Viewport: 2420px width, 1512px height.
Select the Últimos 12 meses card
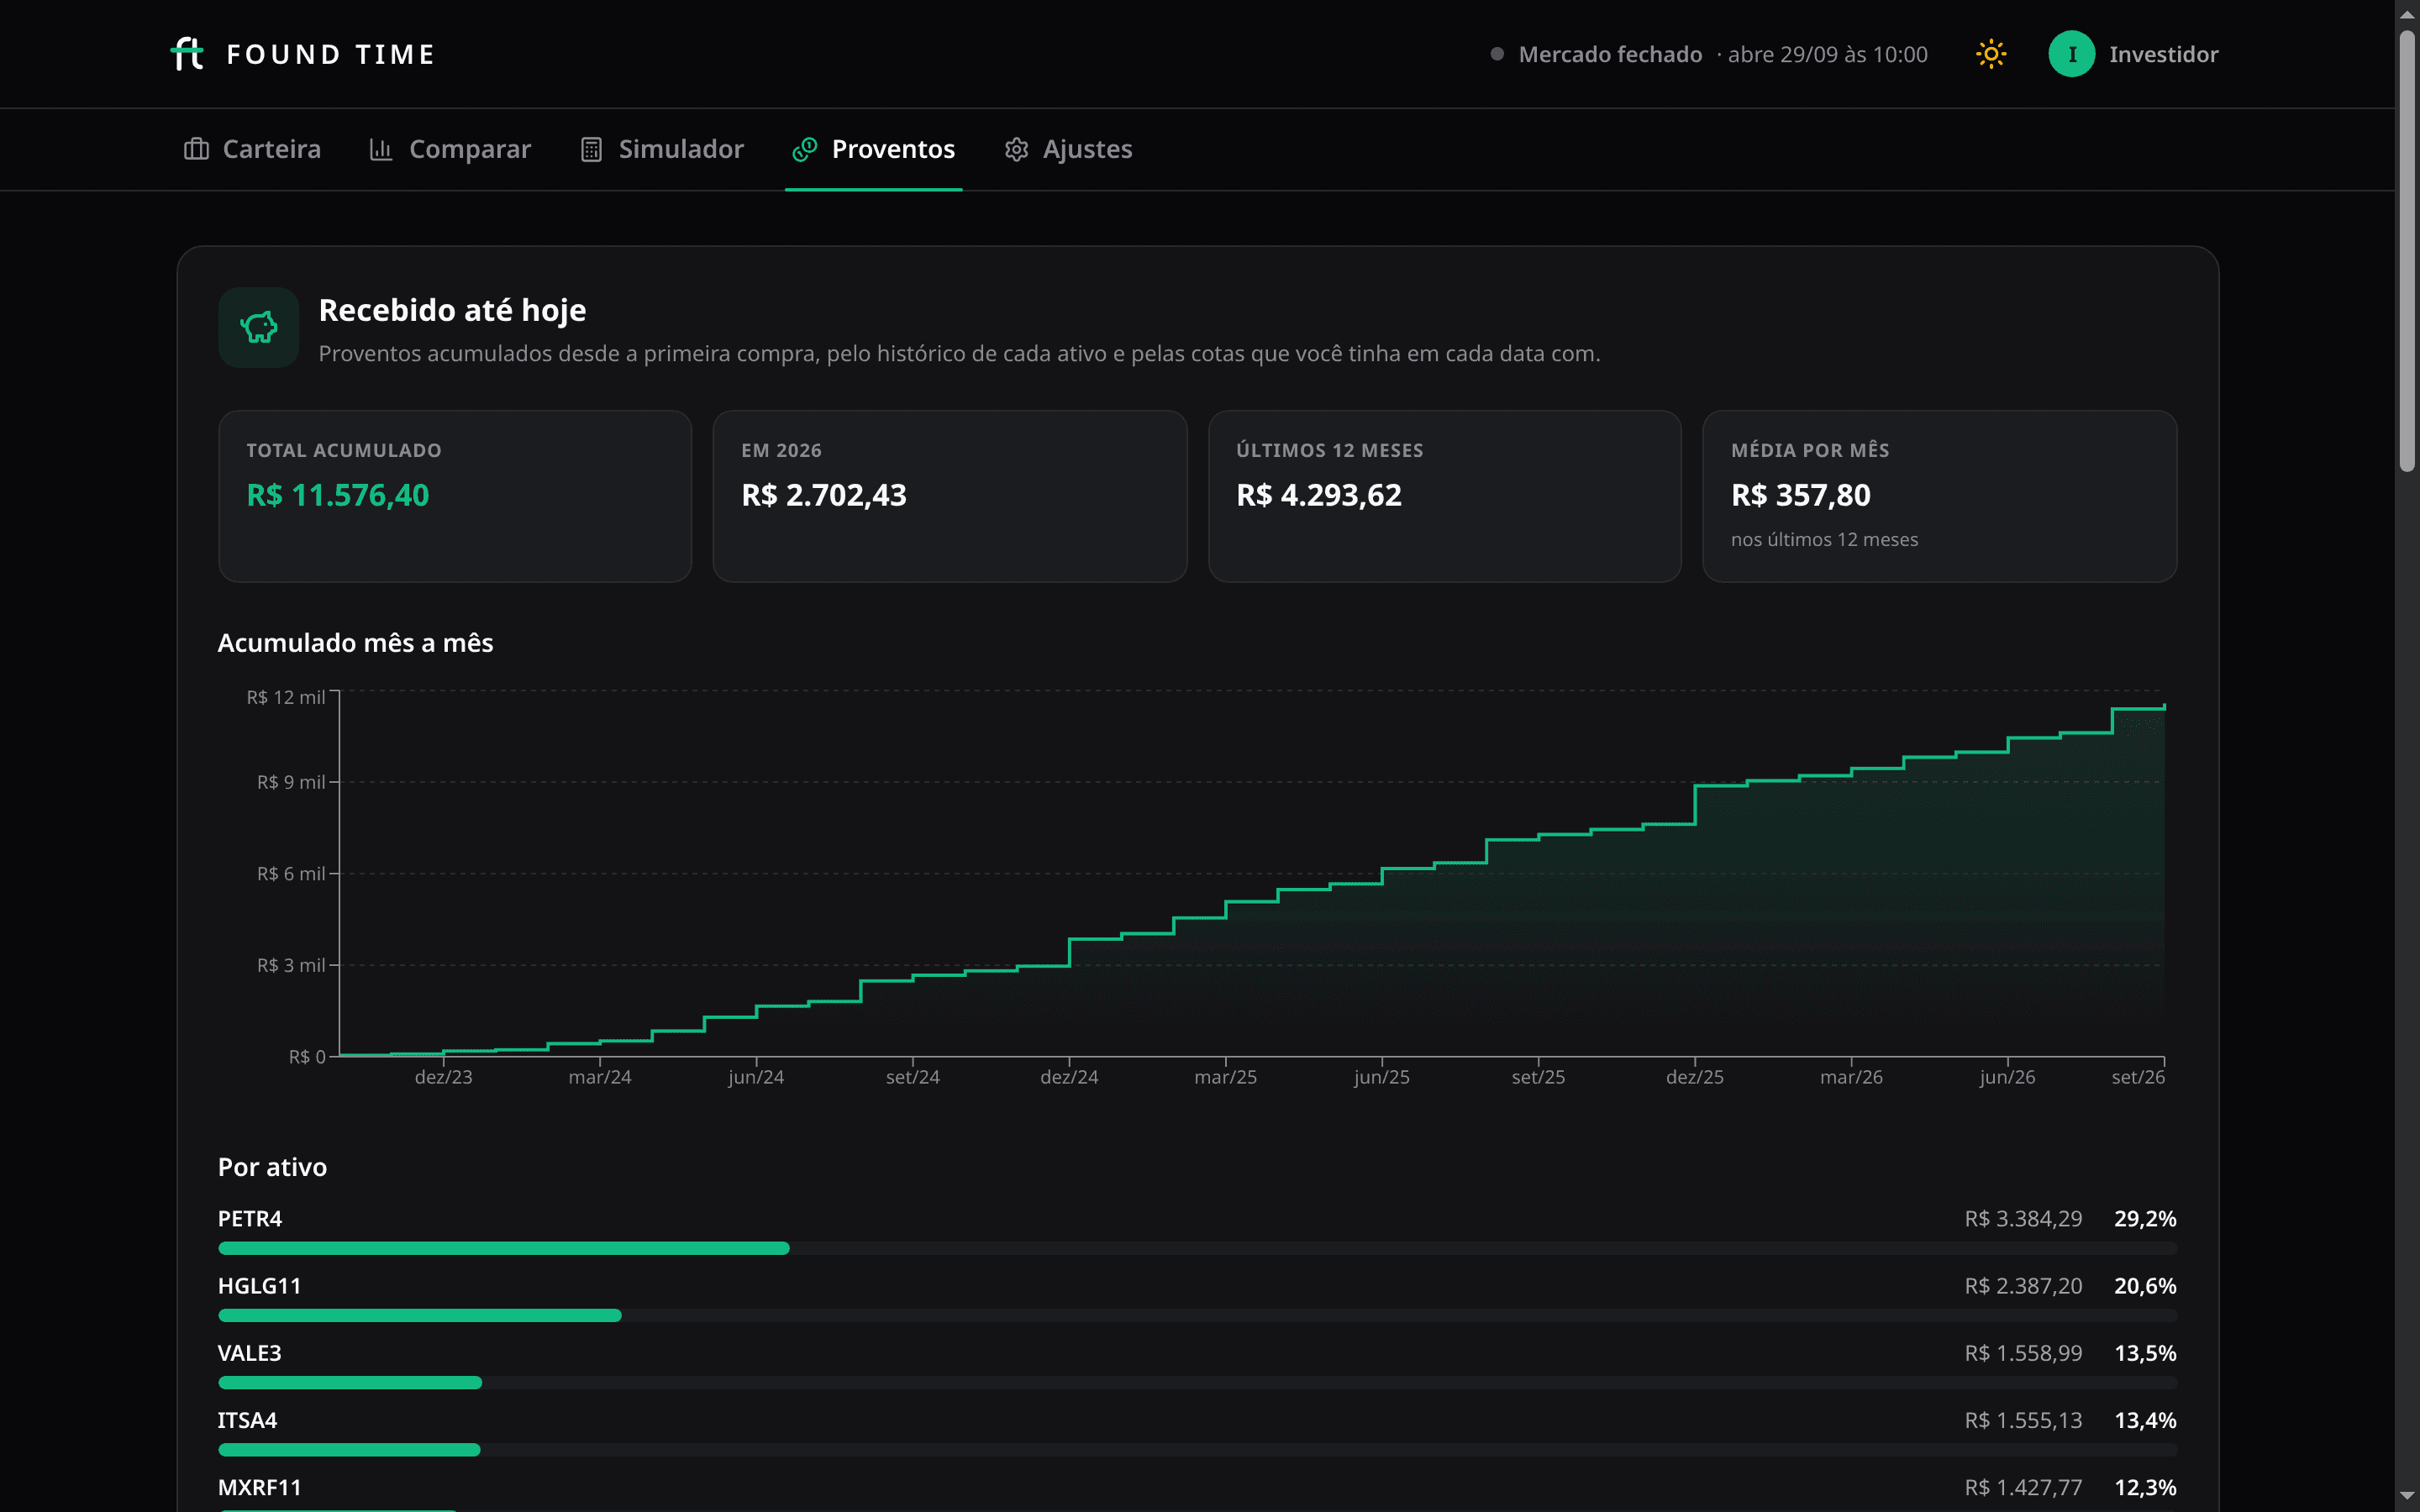[x=1444, y=496]
